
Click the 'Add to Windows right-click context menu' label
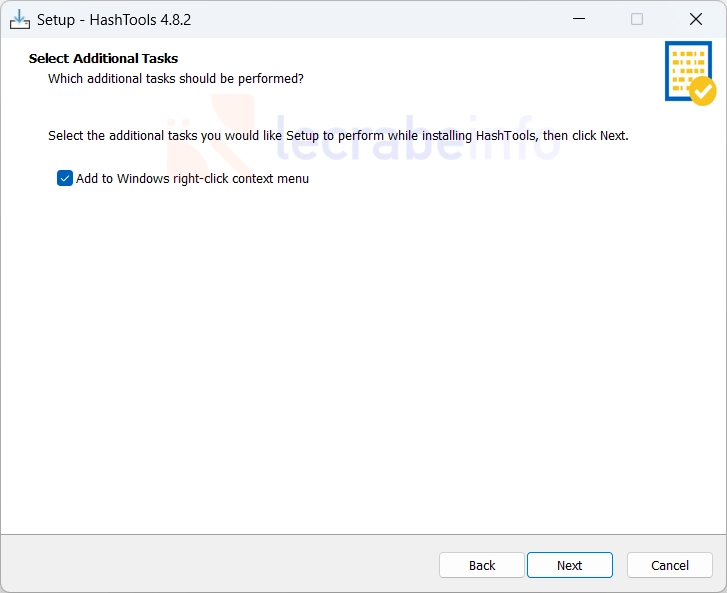click(192, 179)
